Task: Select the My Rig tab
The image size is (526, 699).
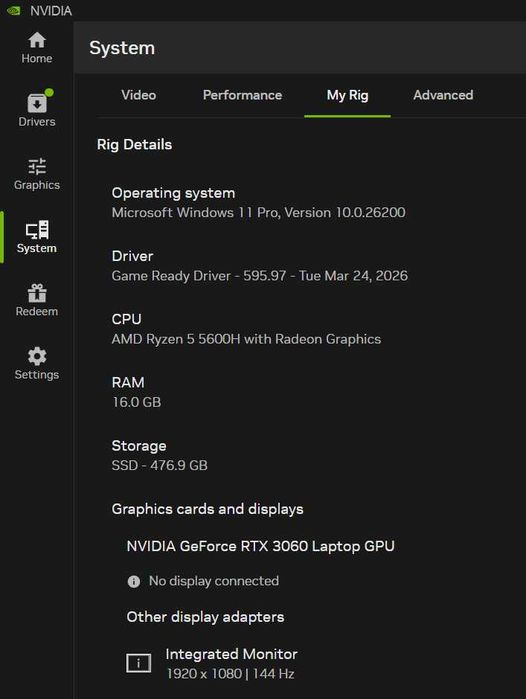Action: click(347, 95)
